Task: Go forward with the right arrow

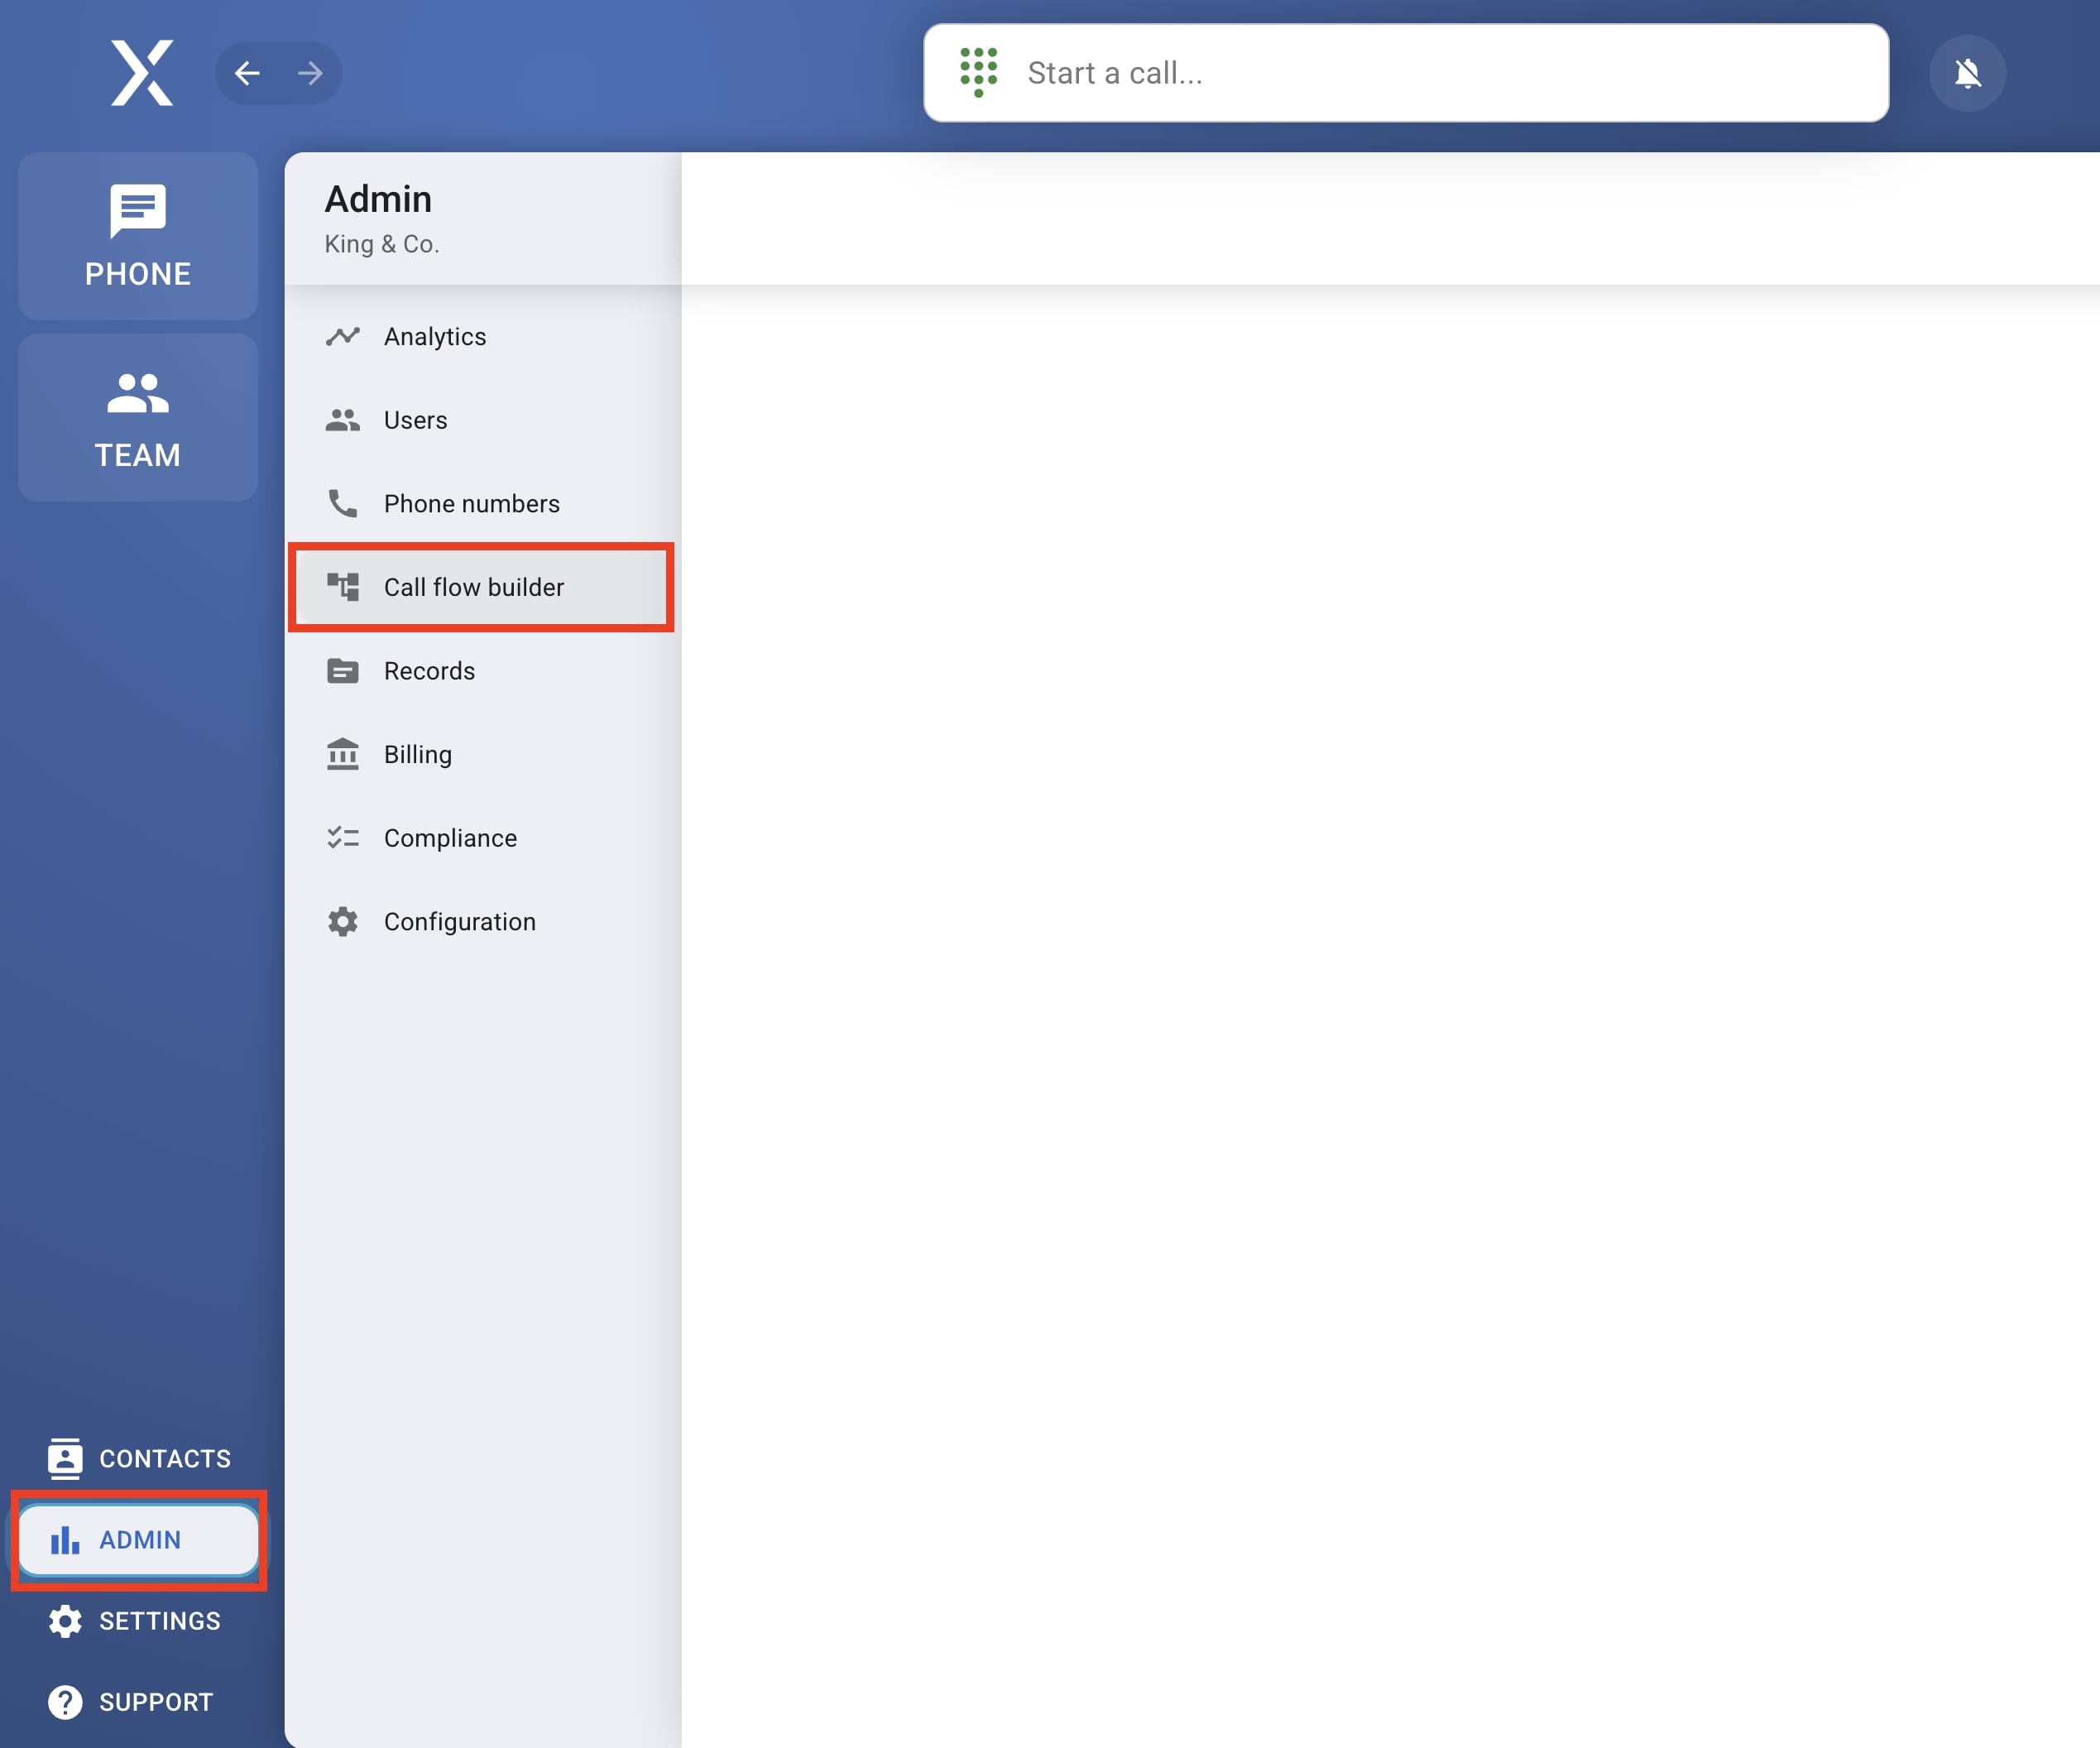Action: (310, 73)
